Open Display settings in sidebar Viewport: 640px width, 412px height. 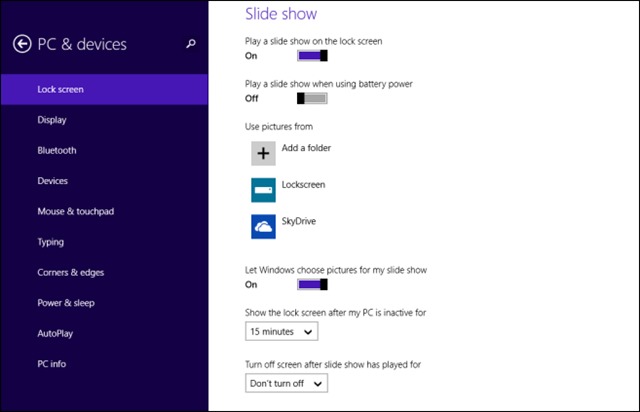(x=52, y=120)
